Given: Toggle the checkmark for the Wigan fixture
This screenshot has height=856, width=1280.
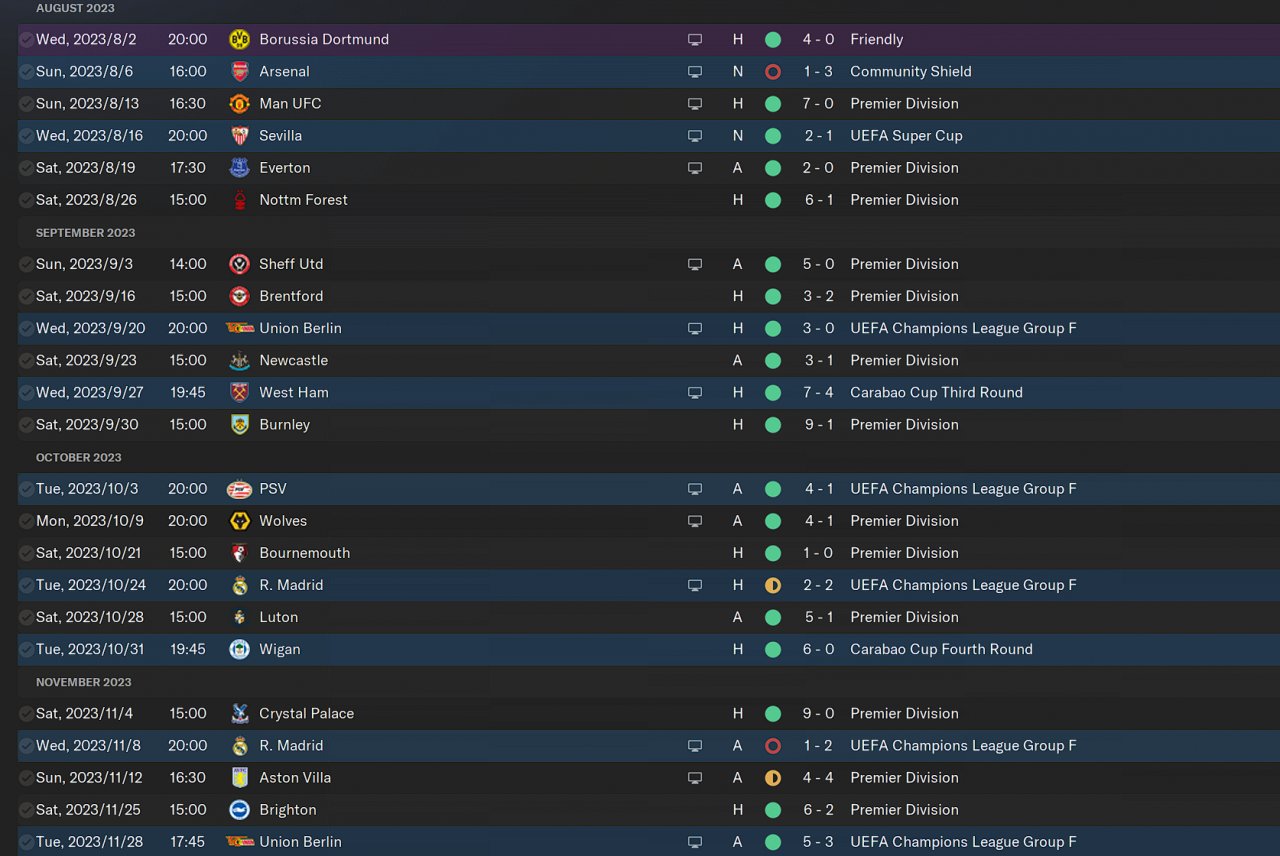Looking at the screenshot, I should pyautogui.click(x=26, y=650).
